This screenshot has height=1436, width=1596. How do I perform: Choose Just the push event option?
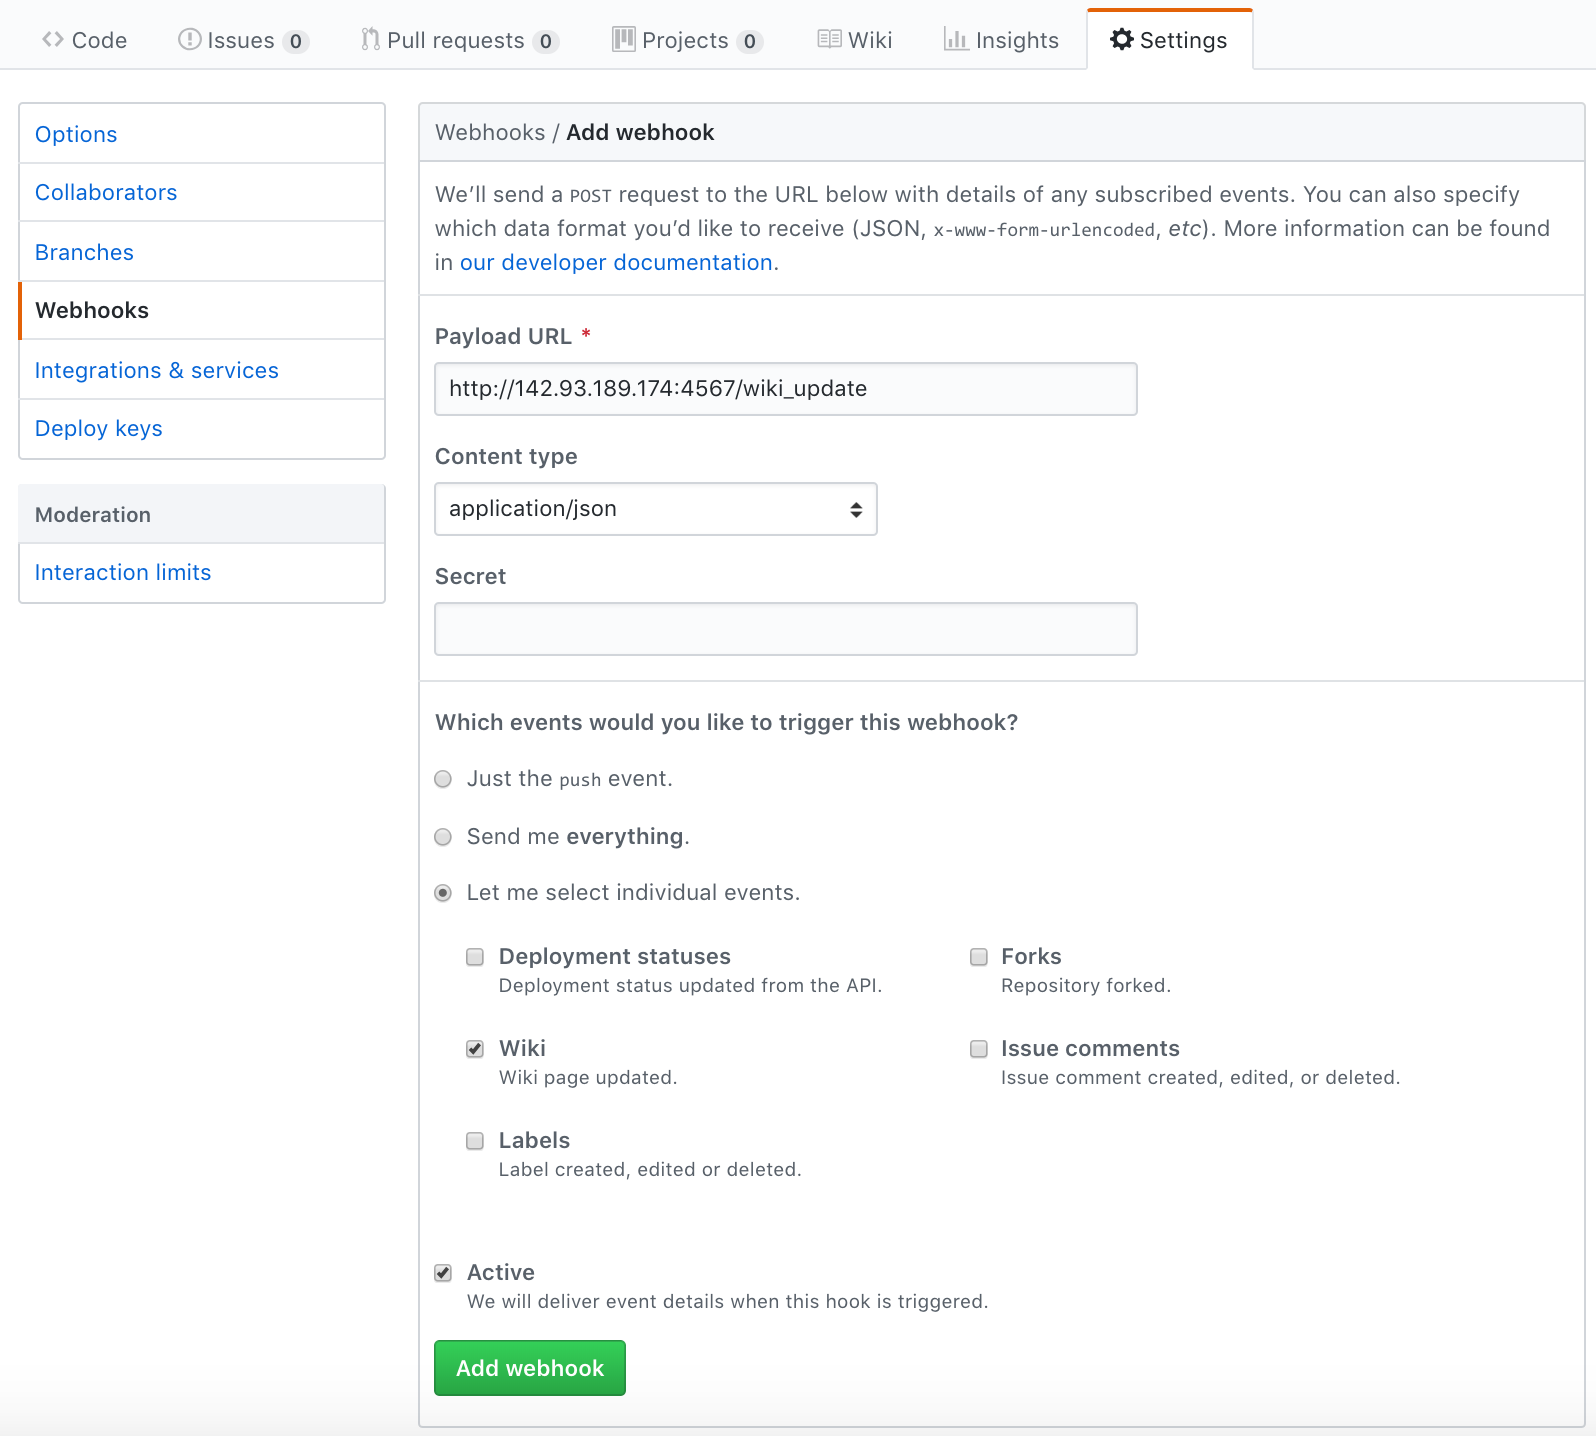click(443, 779)
